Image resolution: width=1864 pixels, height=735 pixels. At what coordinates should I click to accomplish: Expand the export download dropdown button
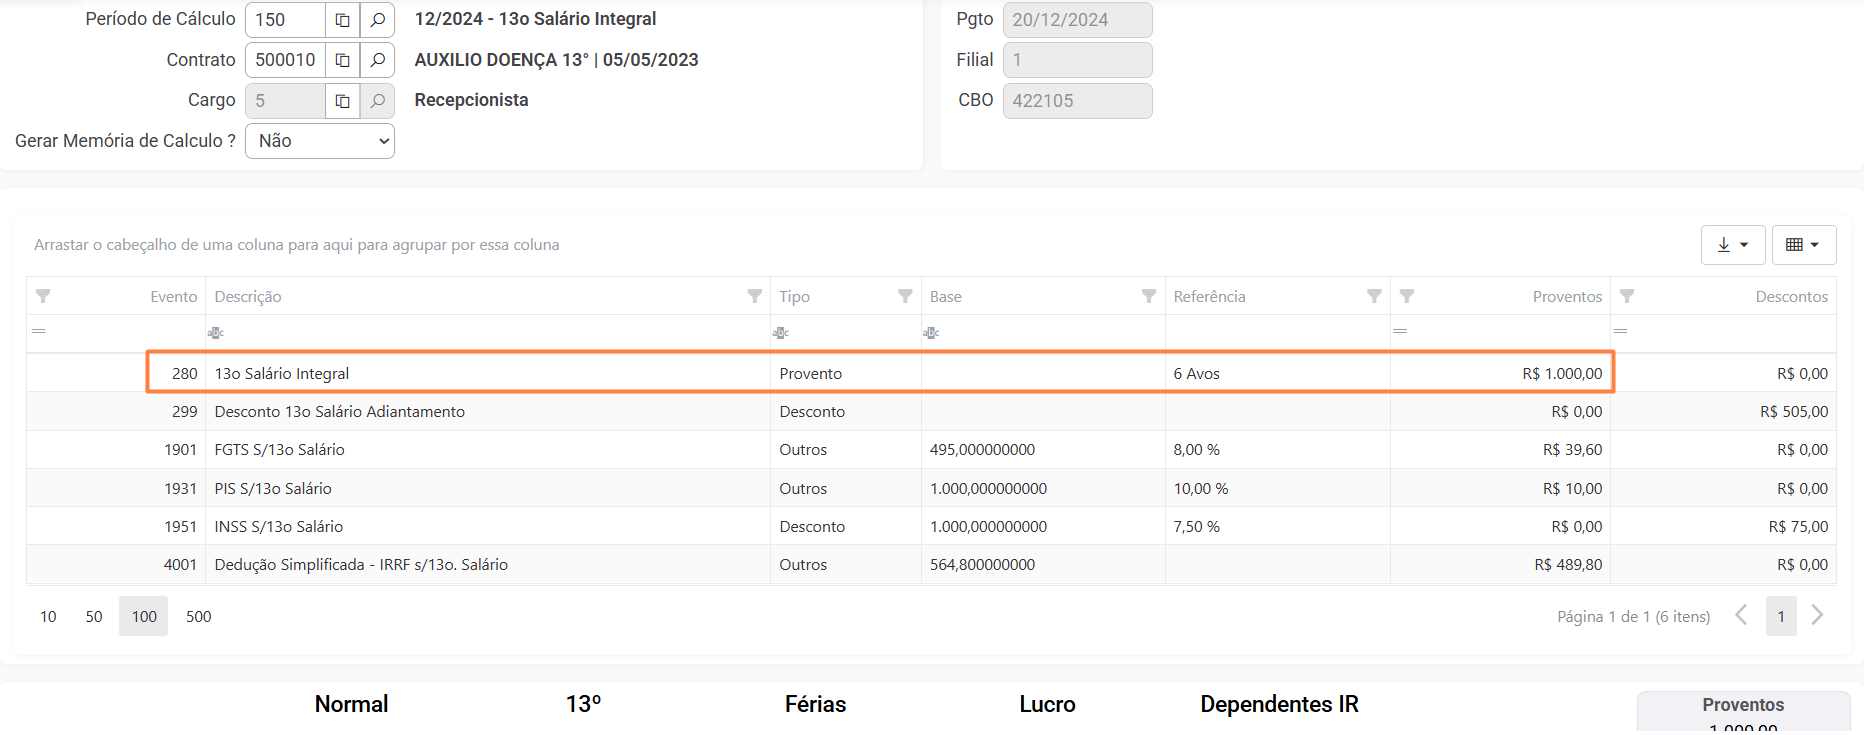(x=1732, y=245)
